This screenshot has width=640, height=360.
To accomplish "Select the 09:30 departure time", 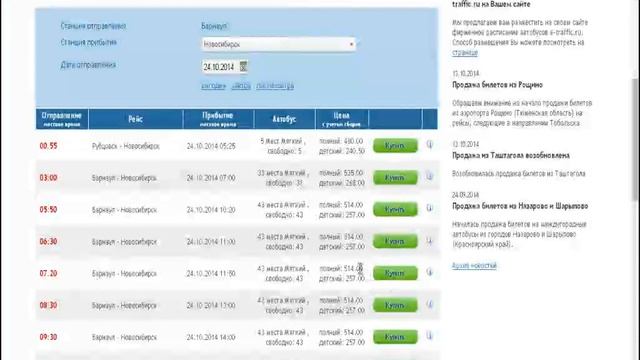I will click(x=48, y=337).
